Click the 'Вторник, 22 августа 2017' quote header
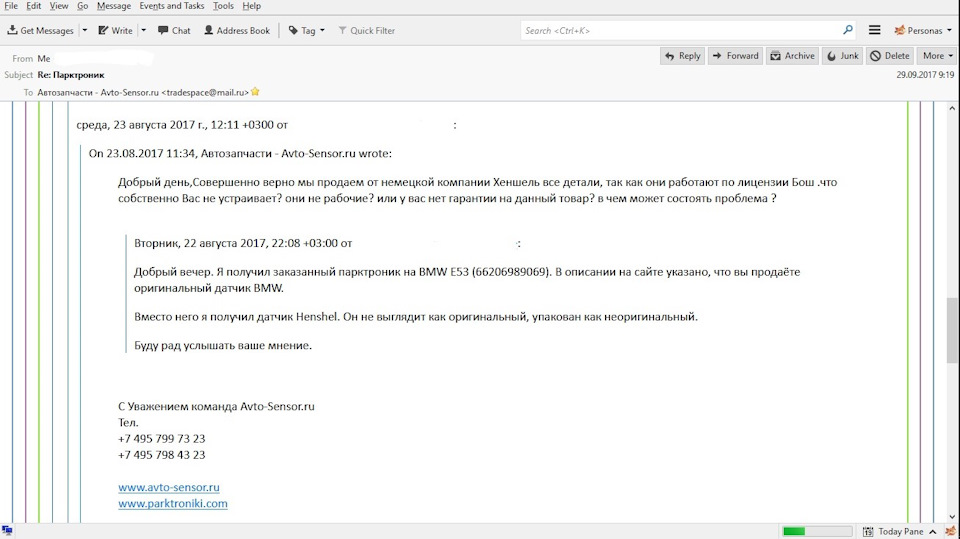 tap(243, 243)
